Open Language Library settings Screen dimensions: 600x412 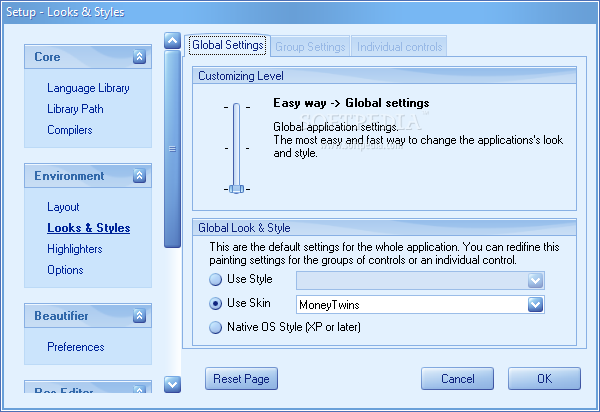click(x=88, y=88)
